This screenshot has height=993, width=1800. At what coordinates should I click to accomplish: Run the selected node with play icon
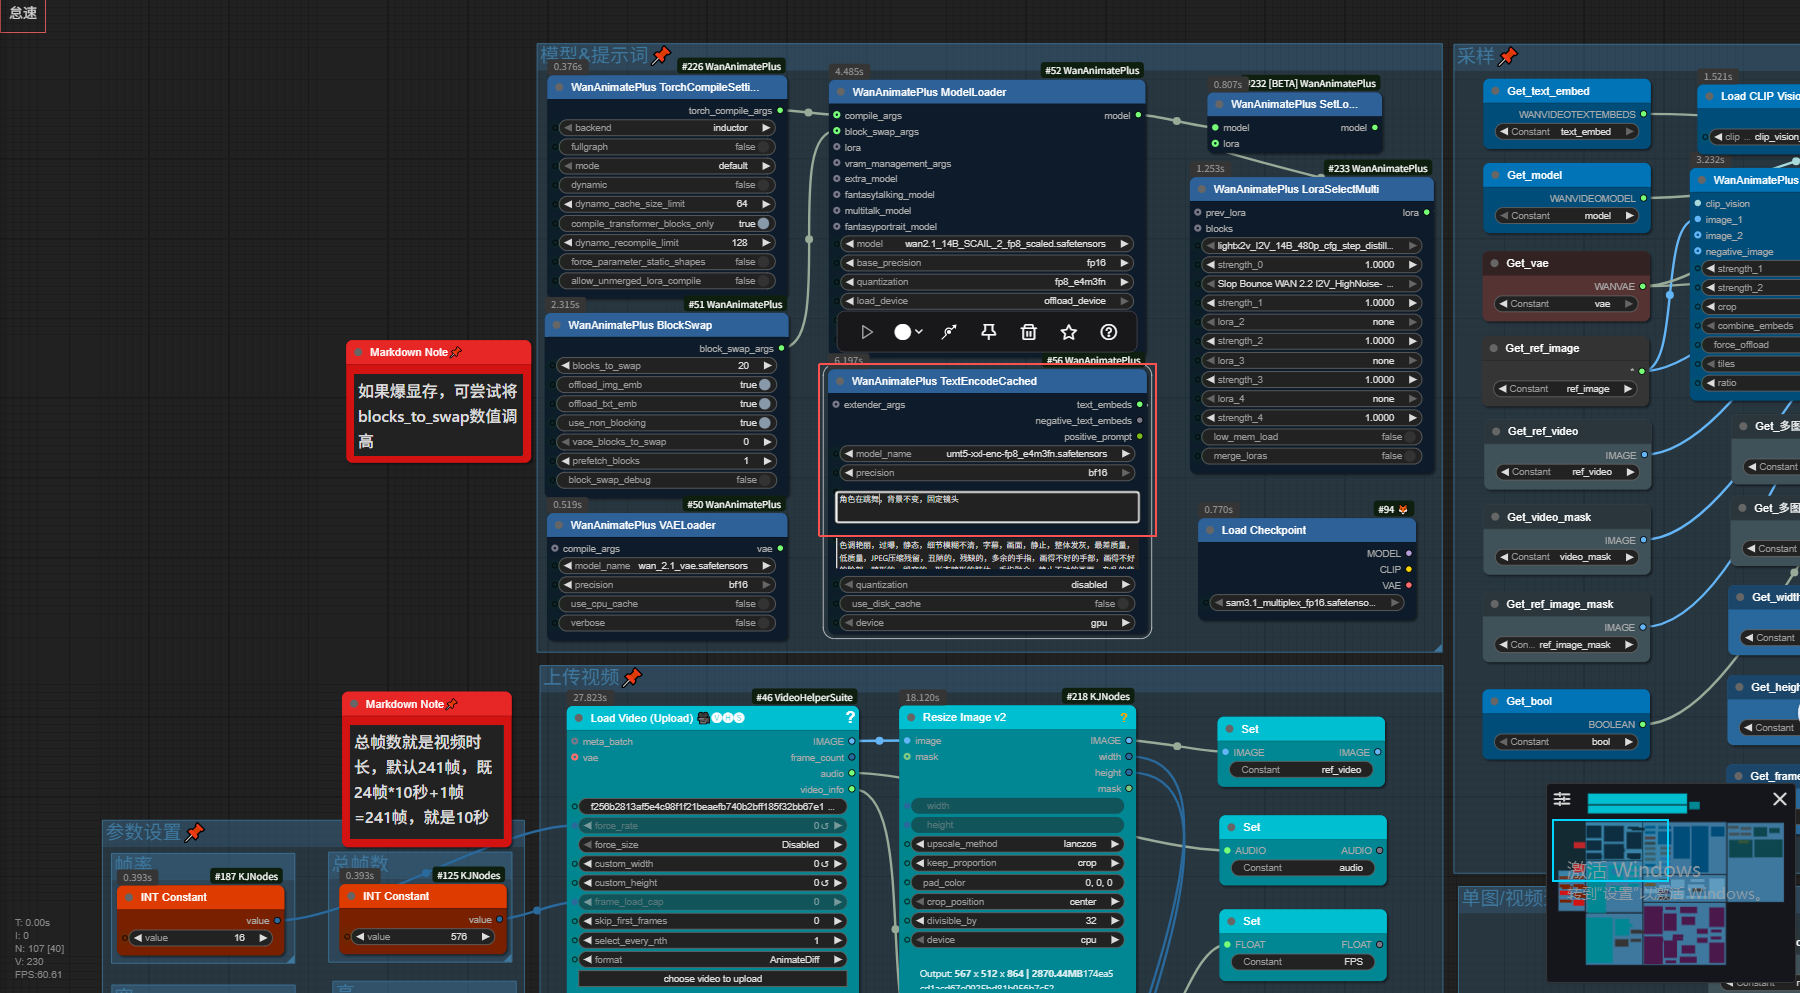click(867, 332)
